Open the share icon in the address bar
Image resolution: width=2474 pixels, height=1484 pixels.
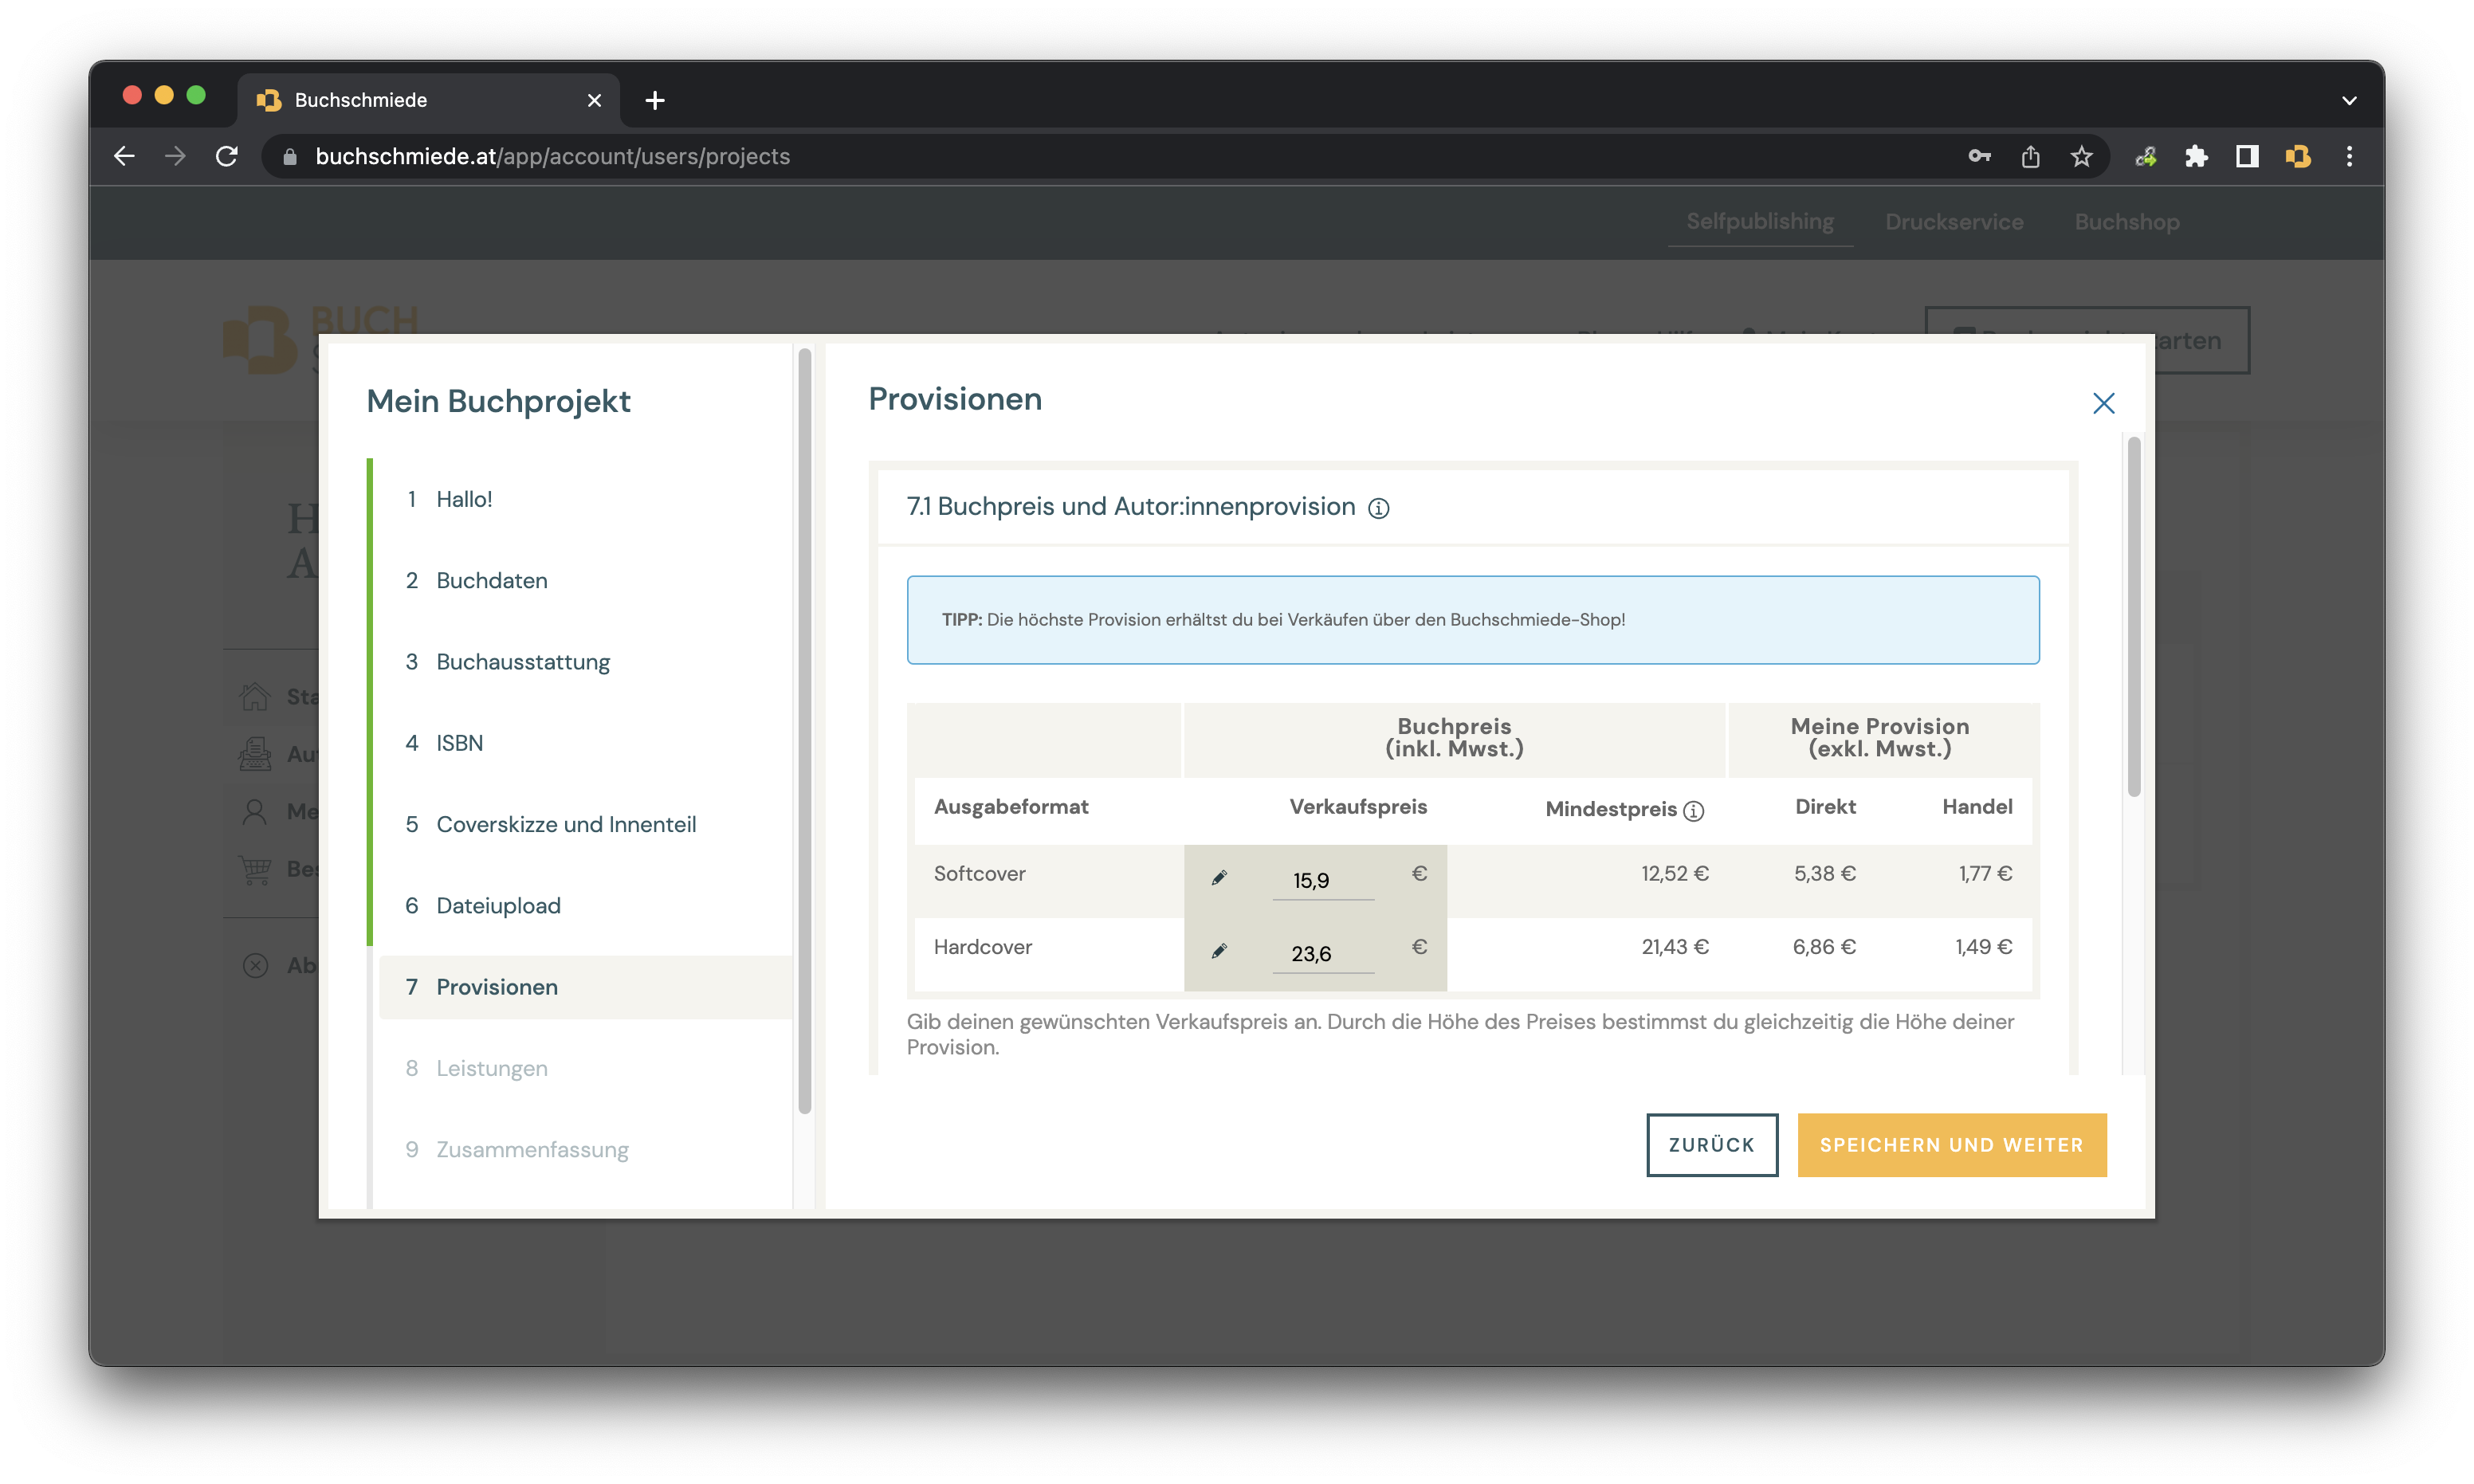(x=2030, y=156)
